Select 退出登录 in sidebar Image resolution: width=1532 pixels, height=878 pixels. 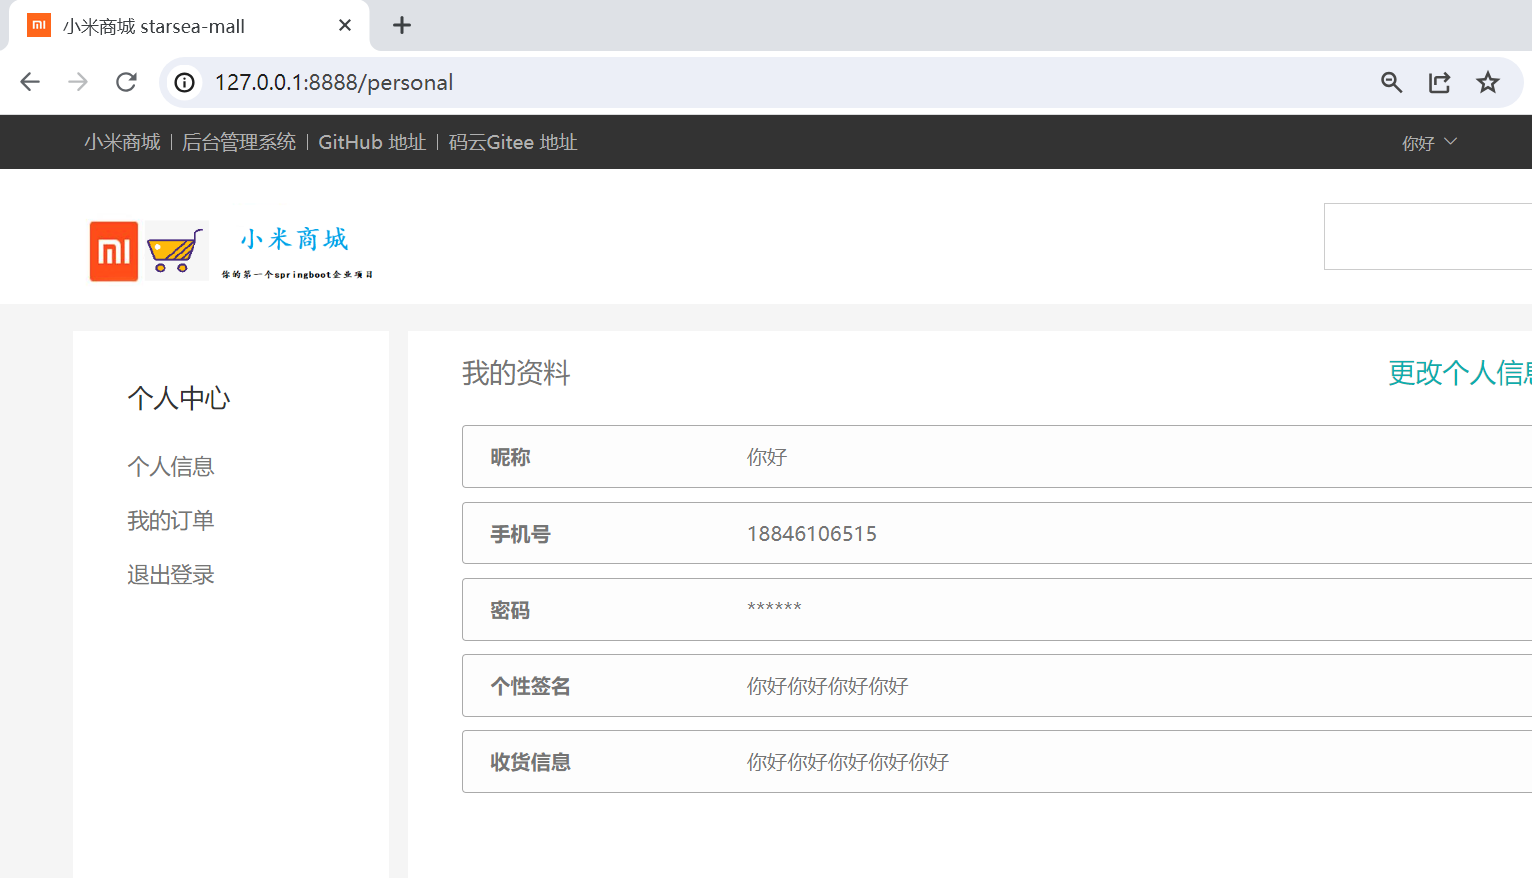171,574
